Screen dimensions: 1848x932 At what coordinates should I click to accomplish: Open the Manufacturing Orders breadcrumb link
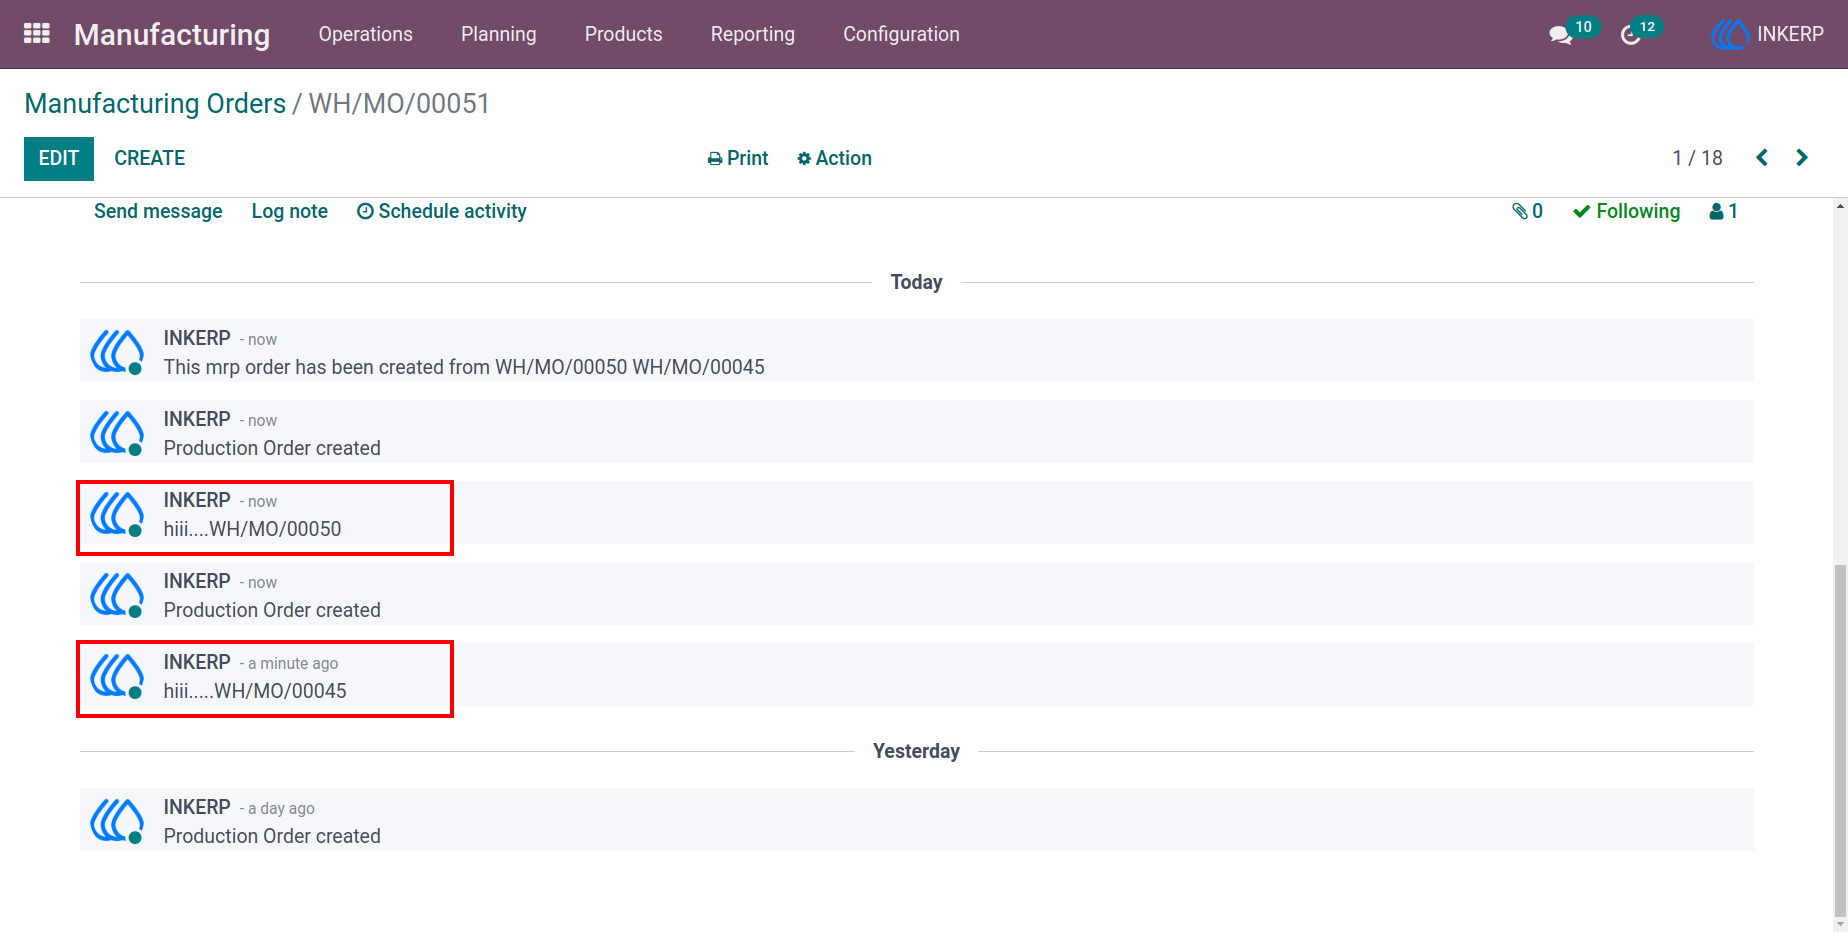tap(155, 103)
